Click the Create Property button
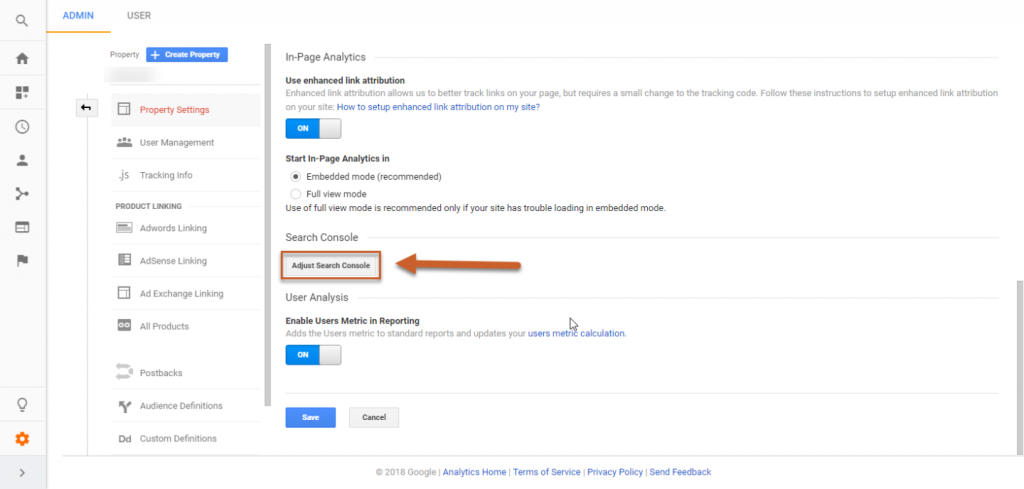 [187, 55]
